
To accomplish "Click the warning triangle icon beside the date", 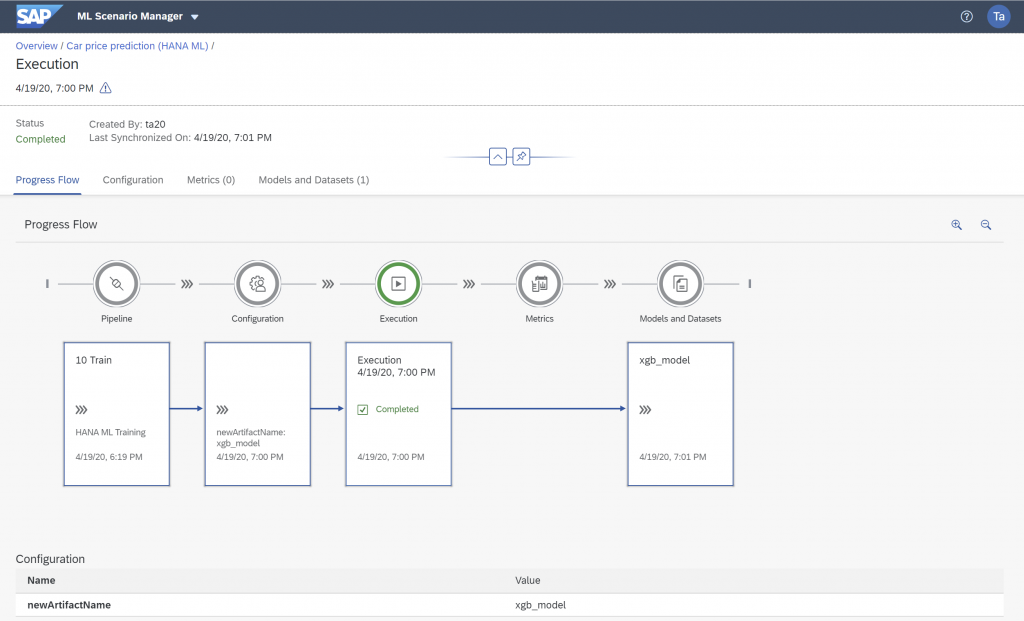I will click(x=105, y=88).
